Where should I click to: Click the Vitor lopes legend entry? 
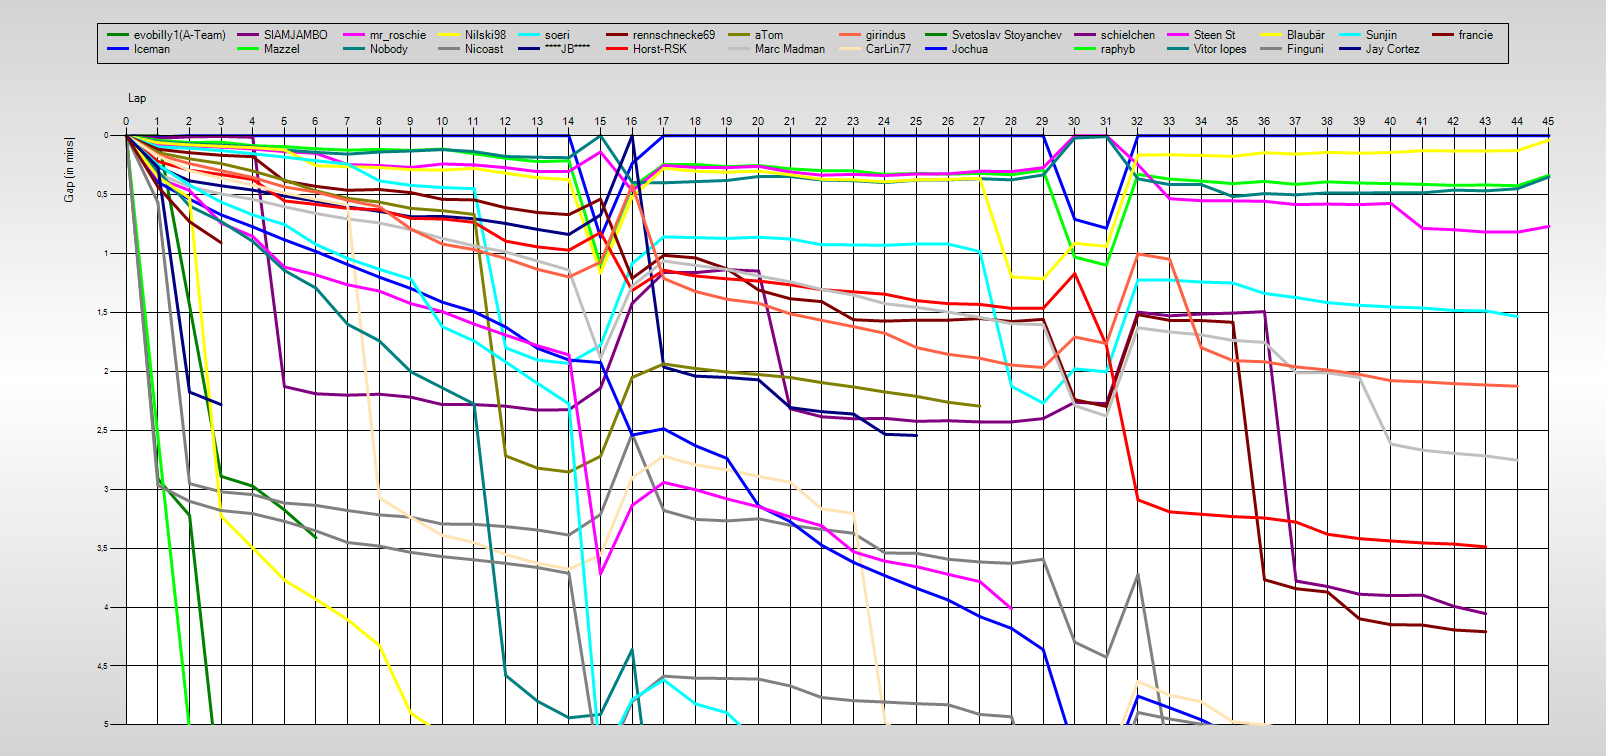click(1219, 49)
